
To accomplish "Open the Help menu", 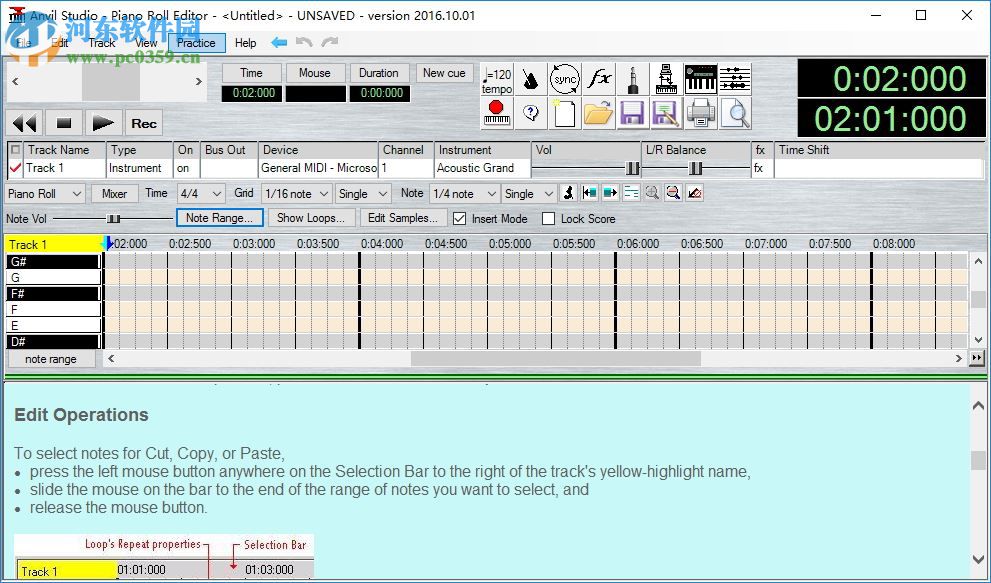I will click(245, 43).
